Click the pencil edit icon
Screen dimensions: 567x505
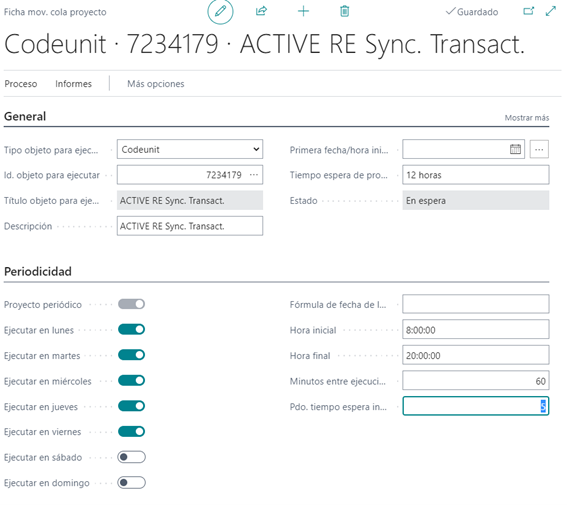220,11
